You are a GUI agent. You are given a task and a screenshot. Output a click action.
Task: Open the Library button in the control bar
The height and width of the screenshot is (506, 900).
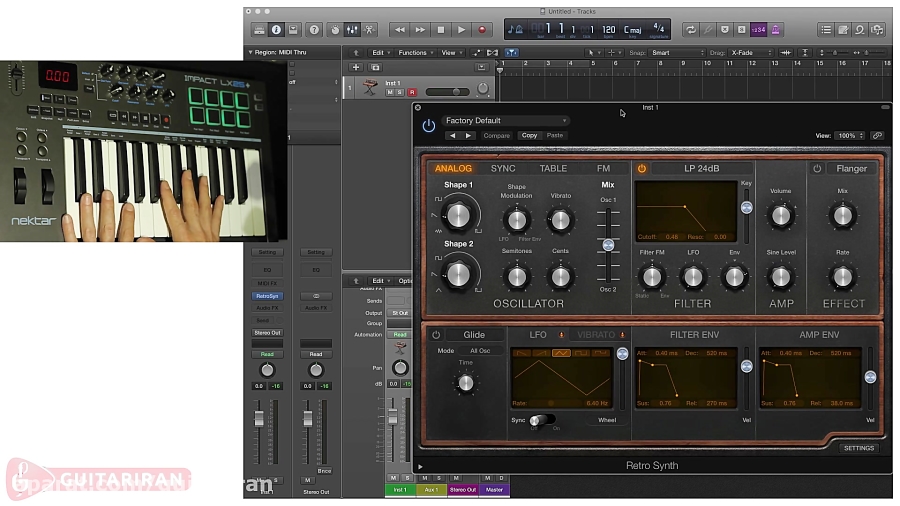pyautogui.click(x=259, y=30)
